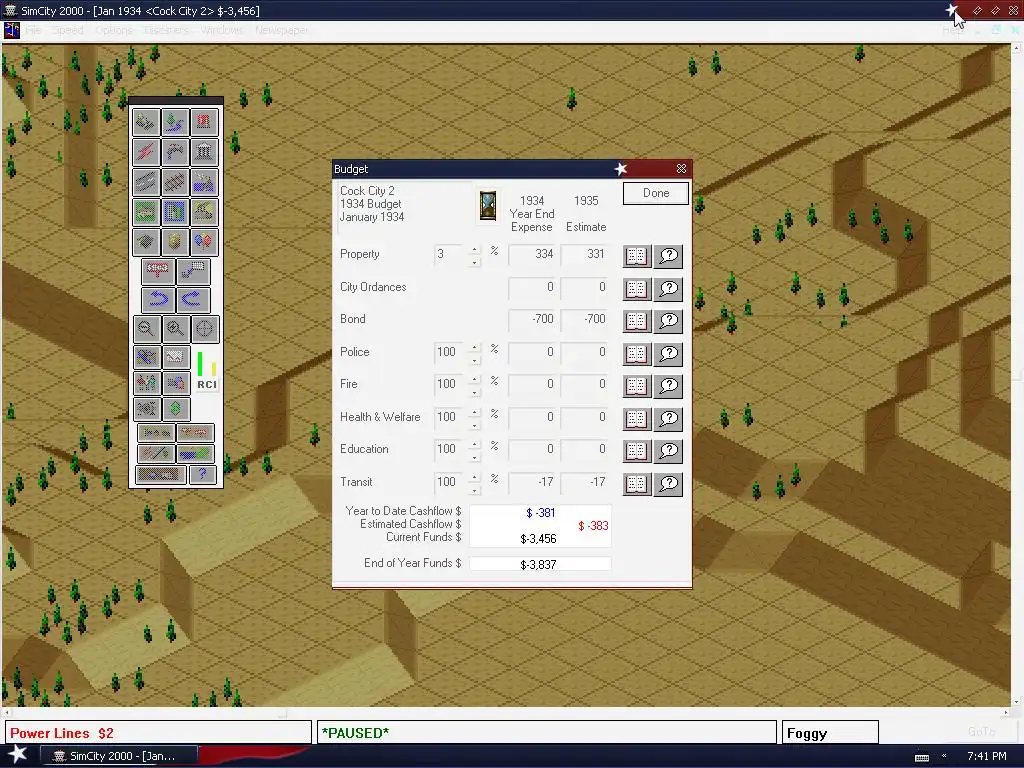1024x768 pixels.
Task: Select the Landscape trees and water tool
Action: pos(175,122)
